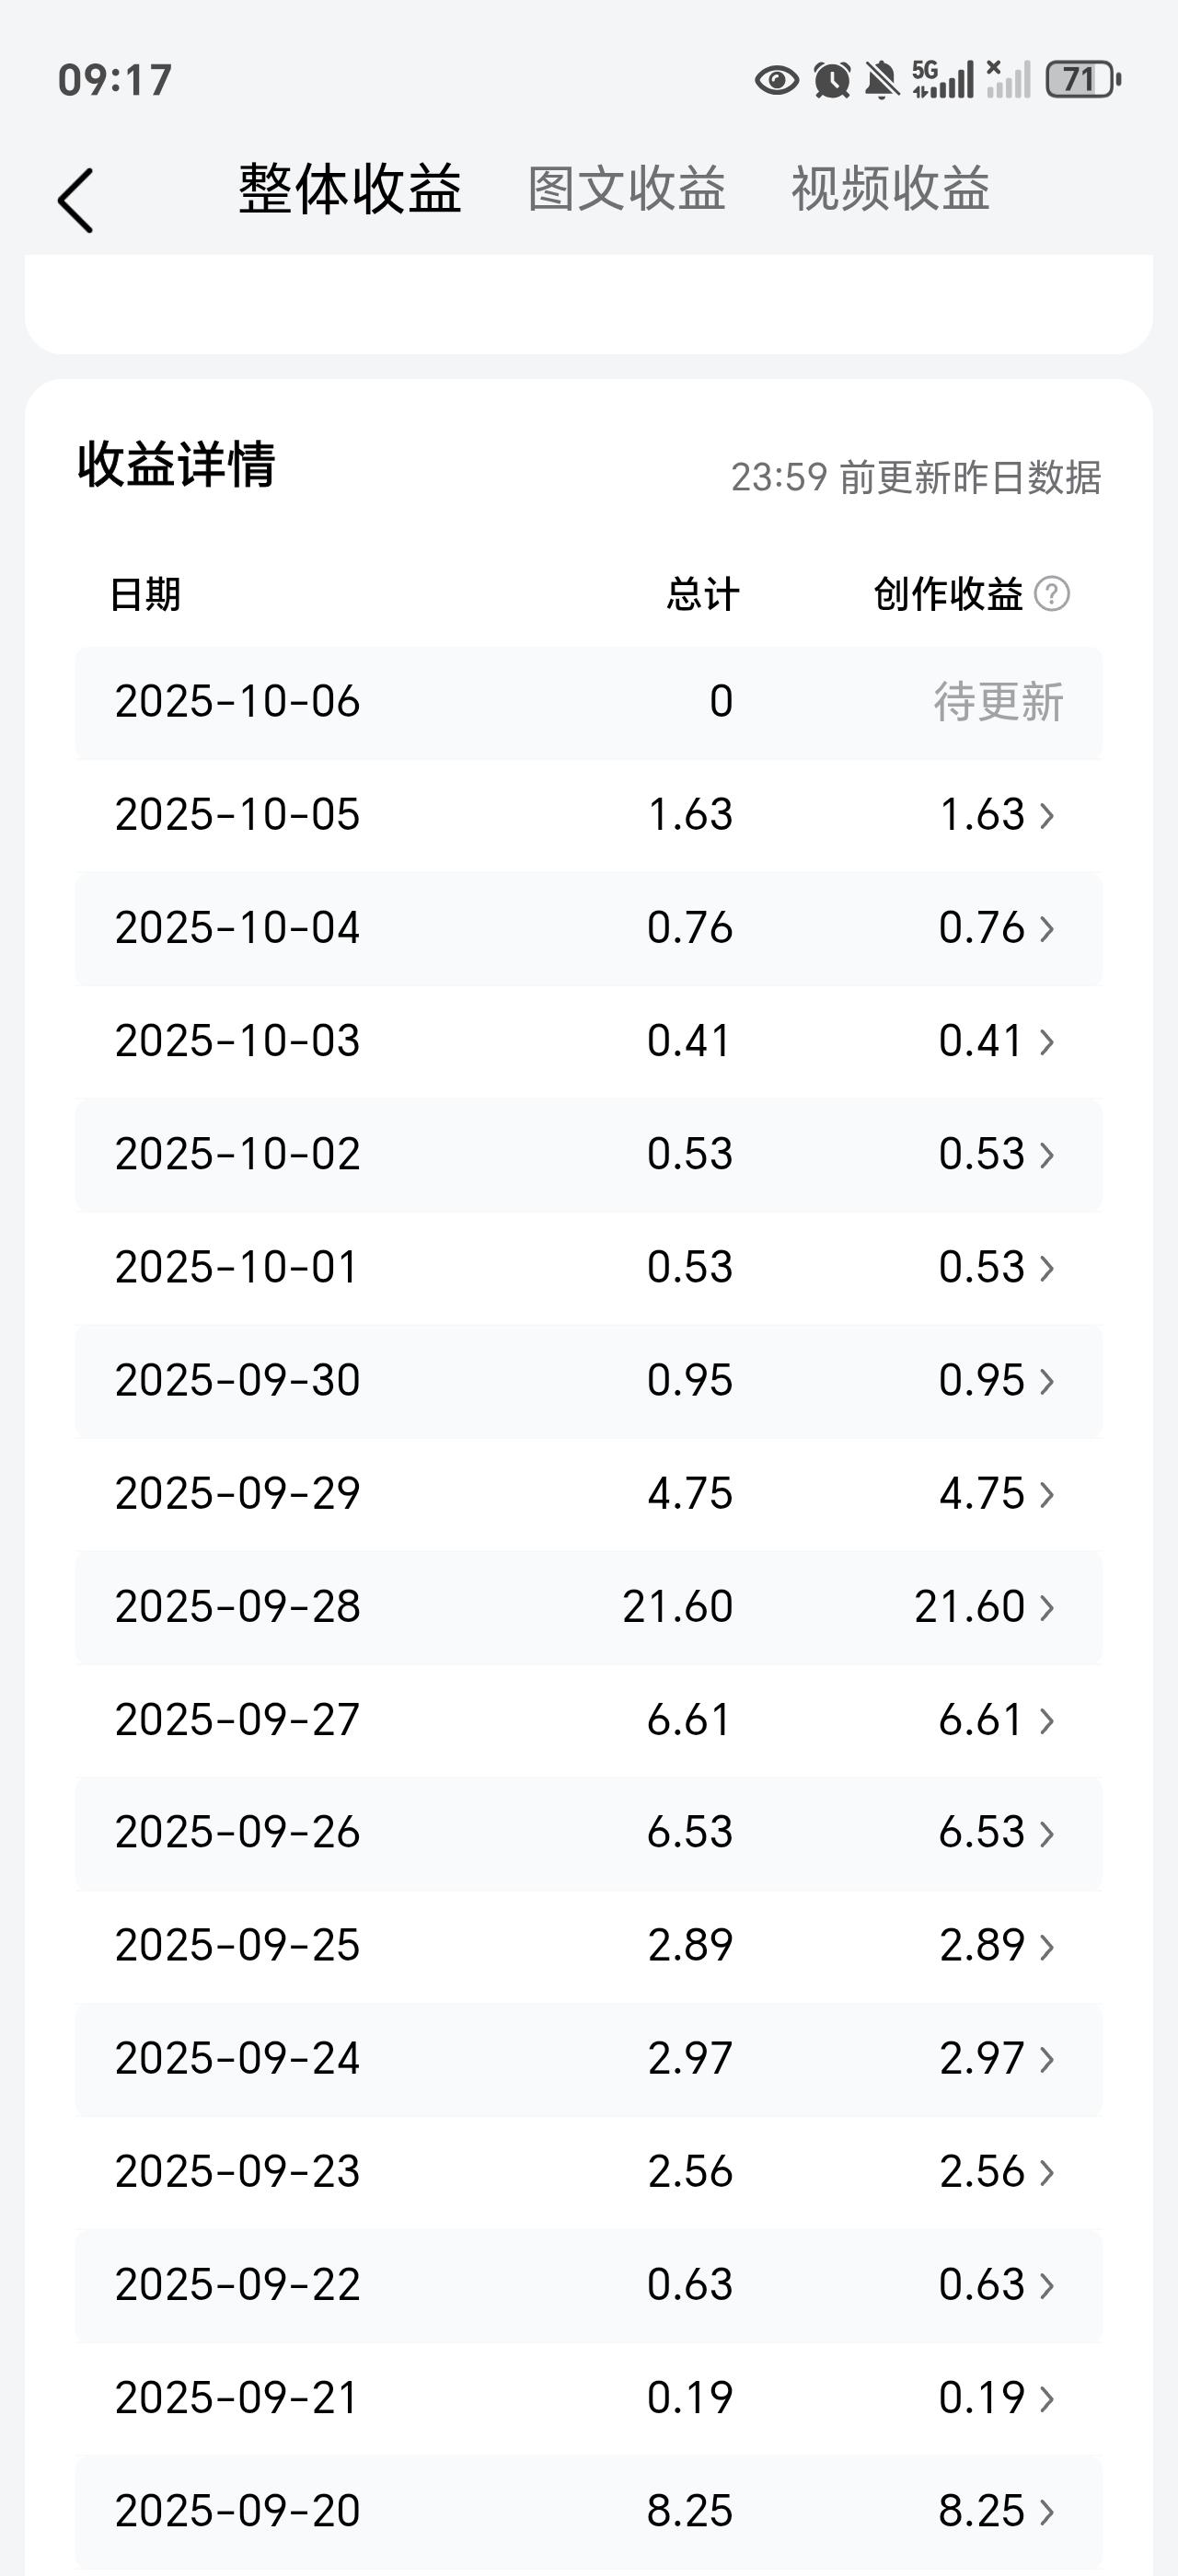
Task: Tap the alarm clock status icon
Action: point(831,80)
